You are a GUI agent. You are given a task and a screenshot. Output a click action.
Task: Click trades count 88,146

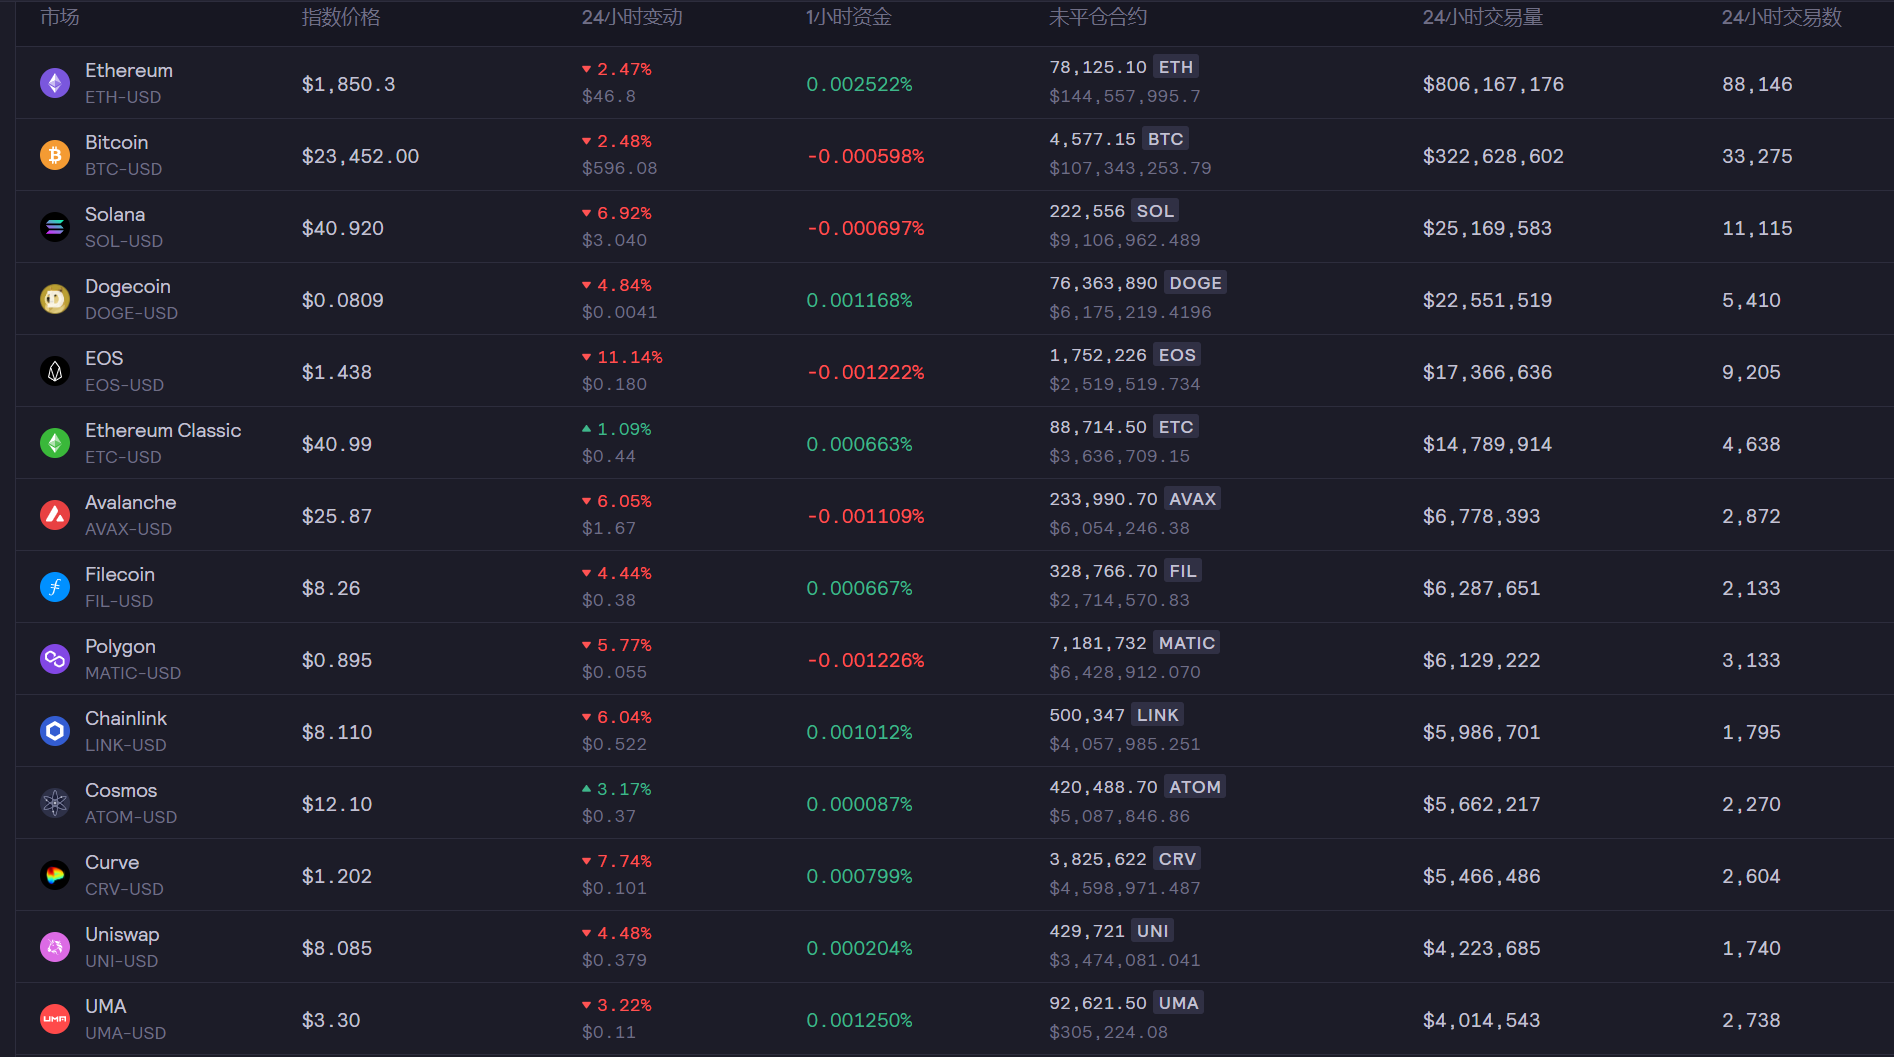1757,84
